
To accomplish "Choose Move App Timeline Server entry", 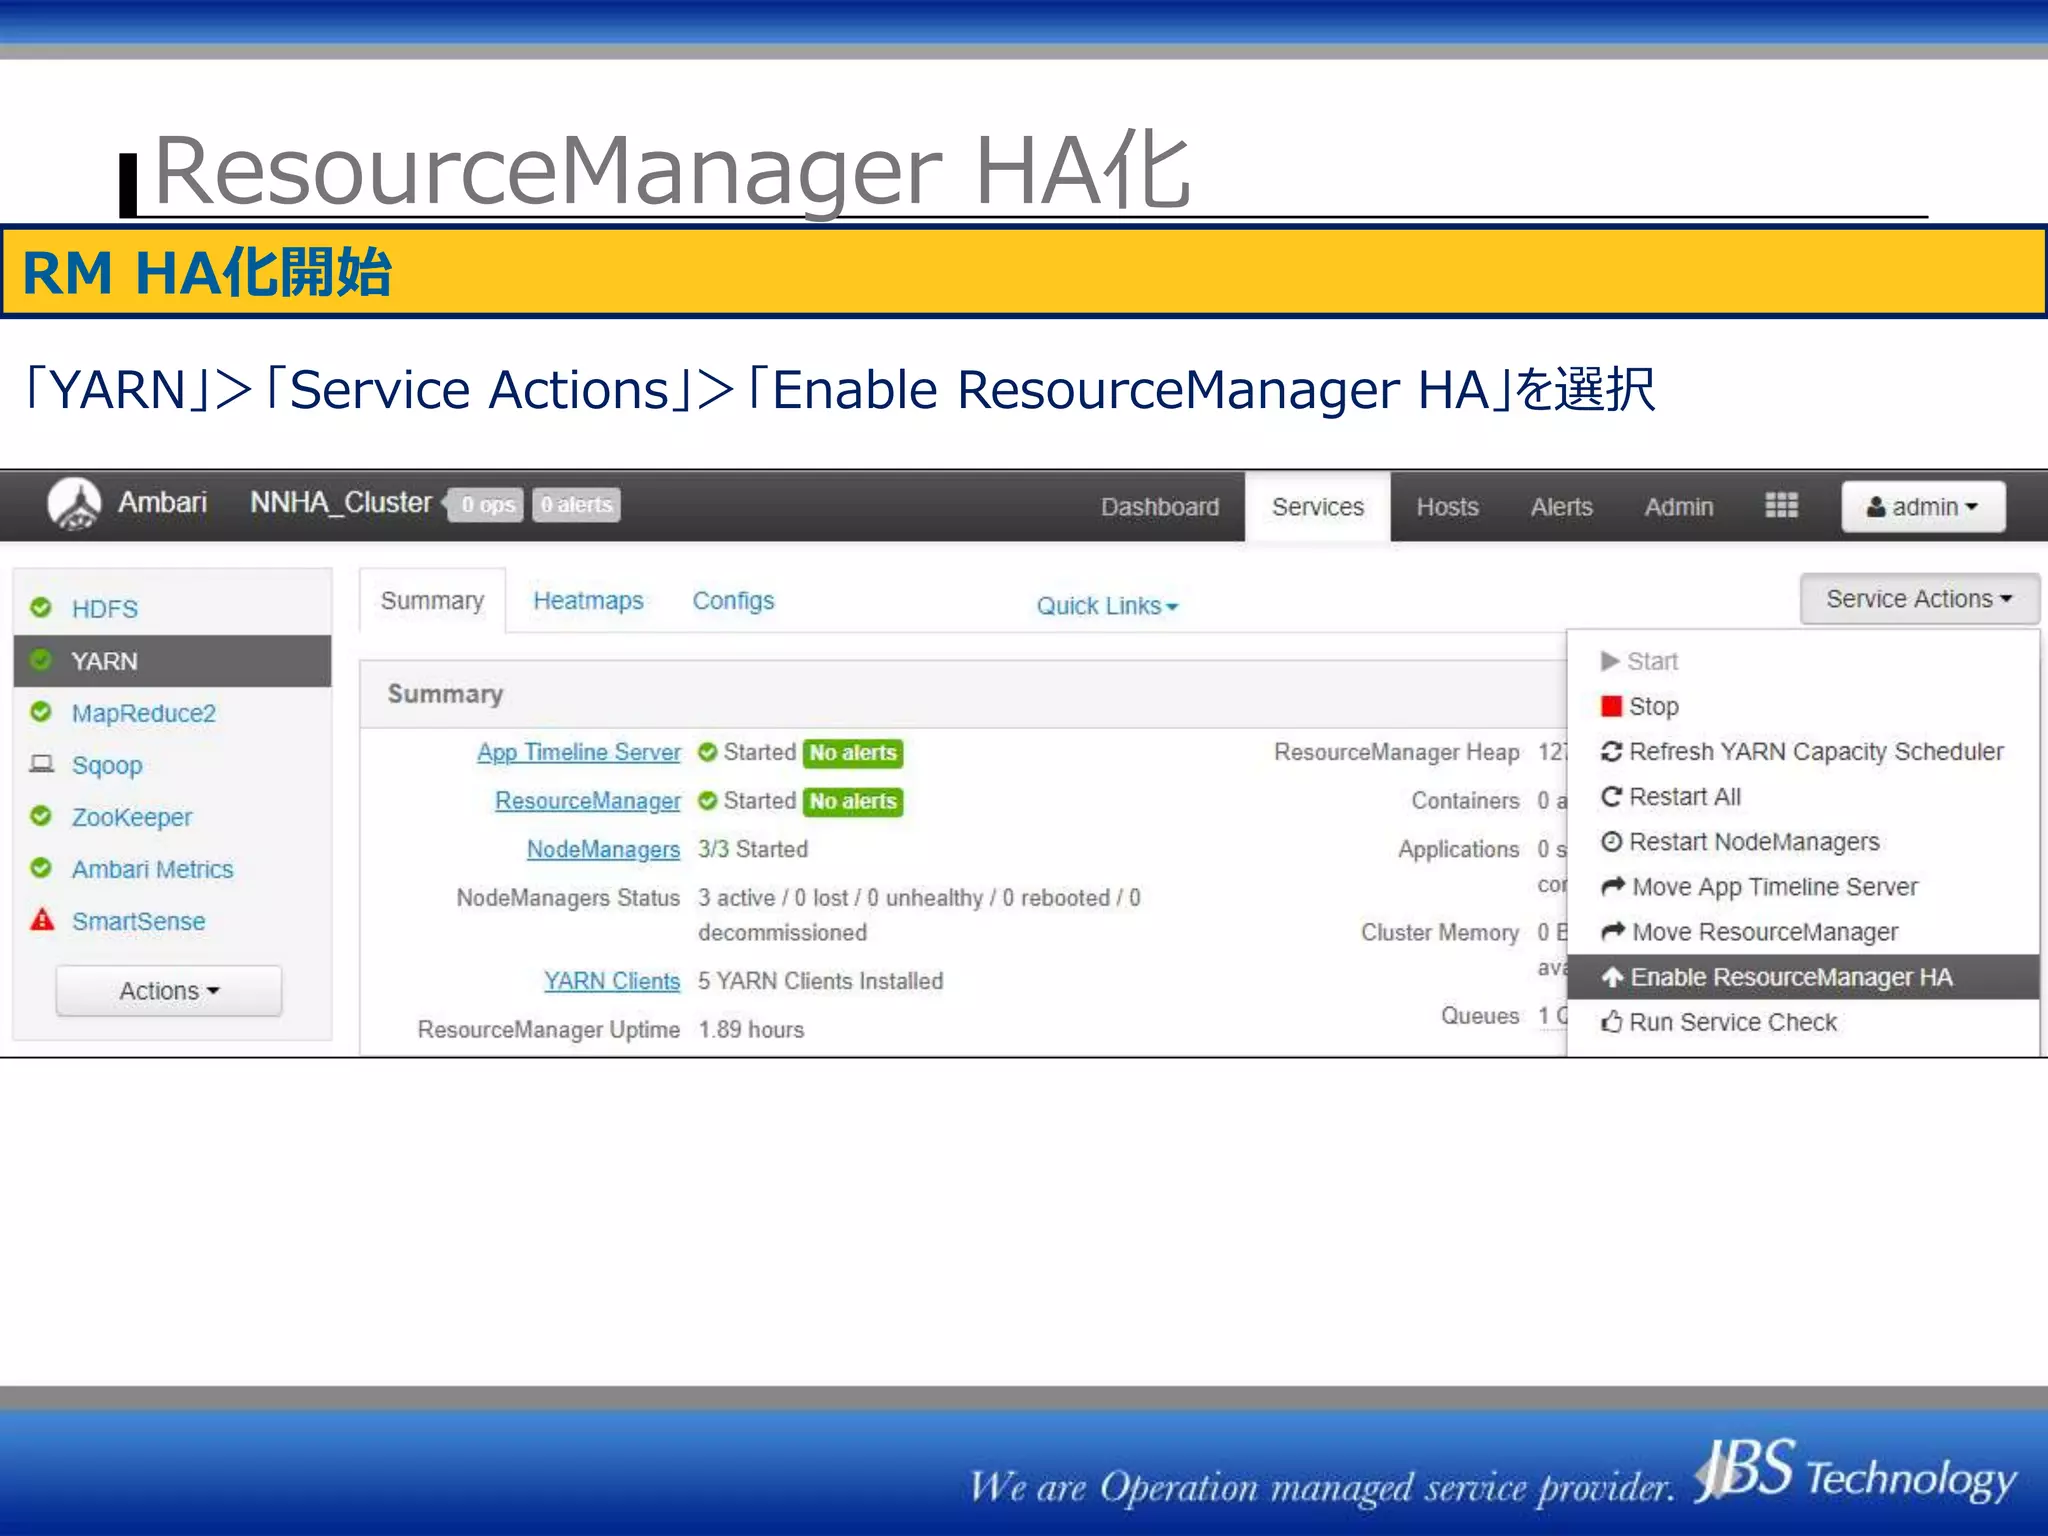I will (1803, 886).
